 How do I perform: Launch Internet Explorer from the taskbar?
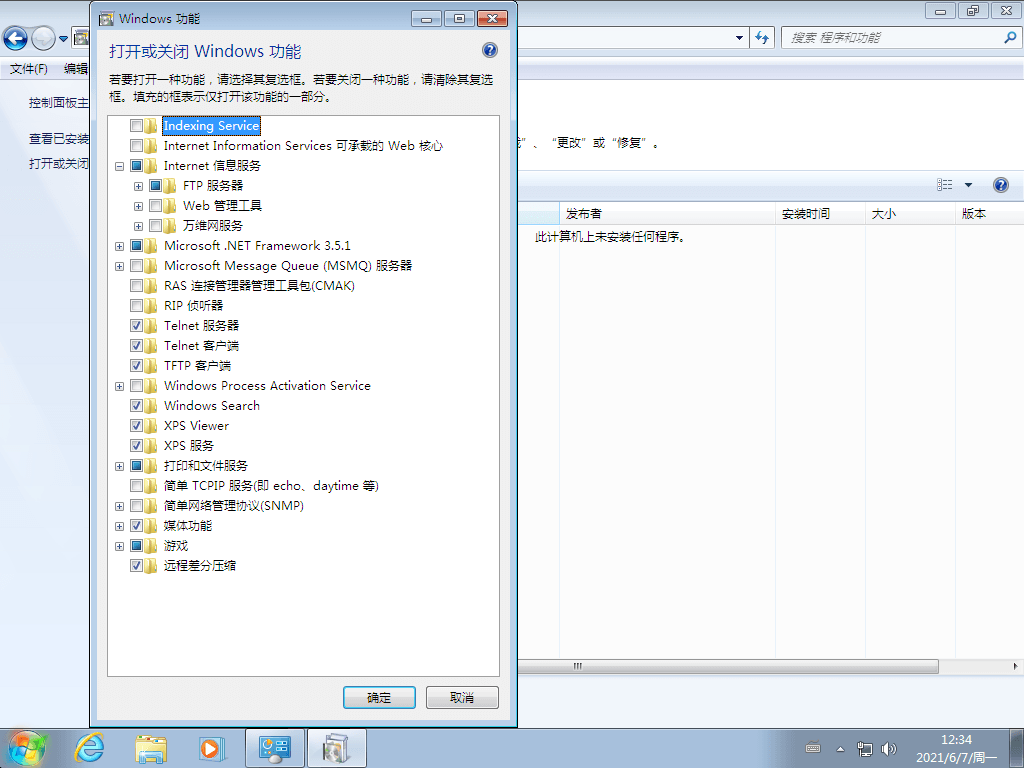click(88, 747)
